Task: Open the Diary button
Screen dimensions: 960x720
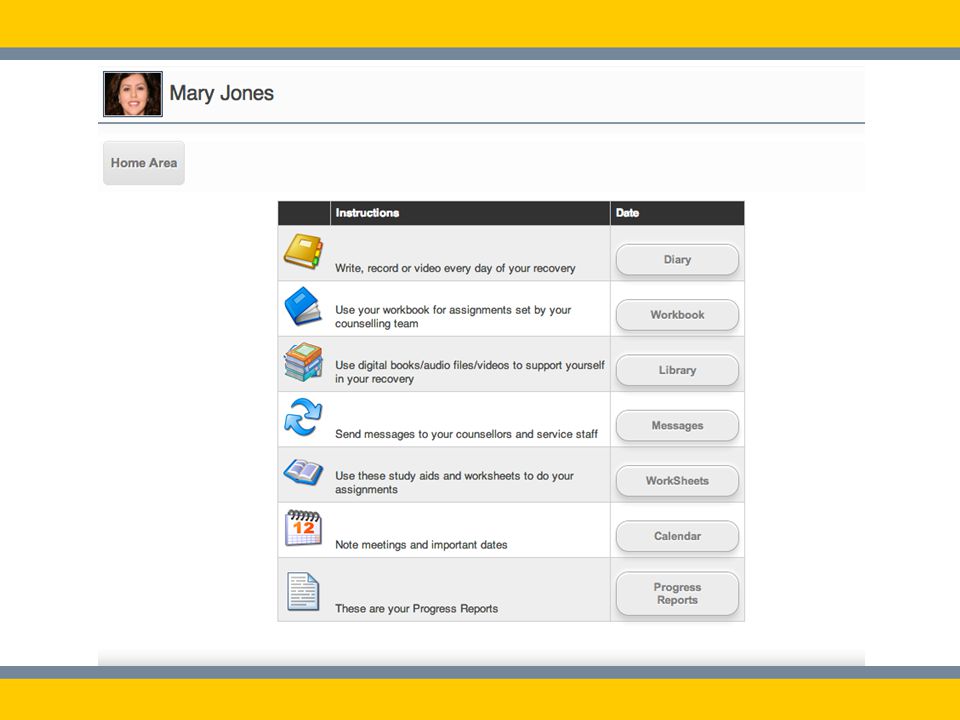Action: pos(677,260)
